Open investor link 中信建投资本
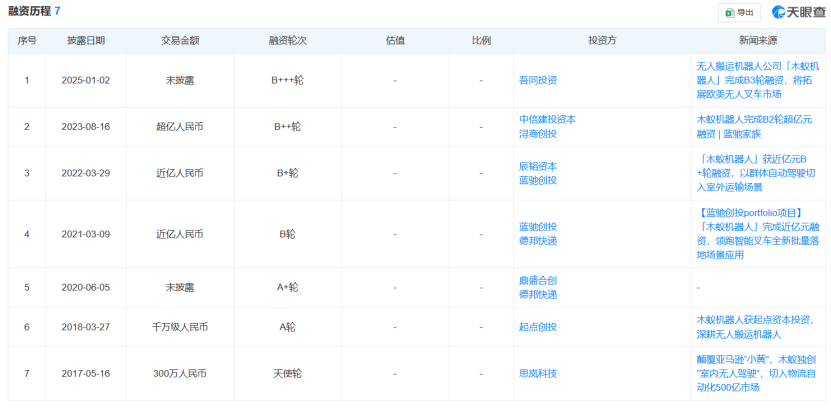 click(547, 120)
